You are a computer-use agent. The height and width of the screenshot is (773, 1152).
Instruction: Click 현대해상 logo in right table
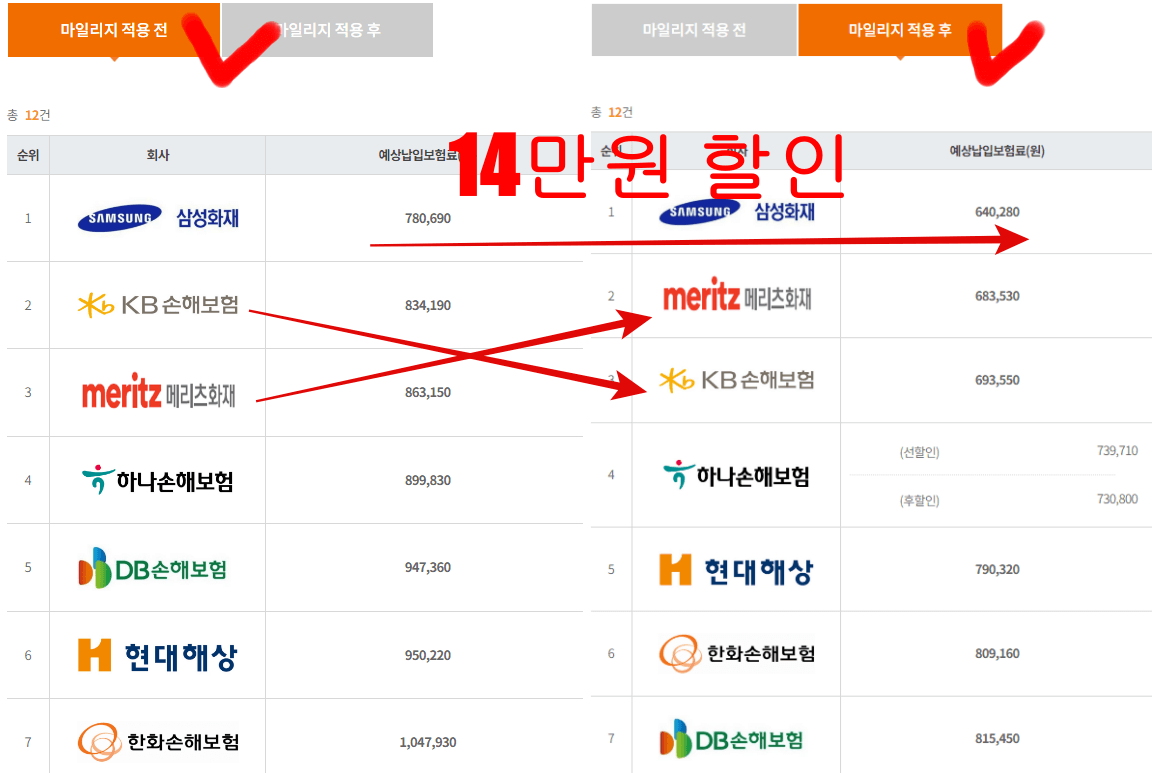click(x=737, y=569)
